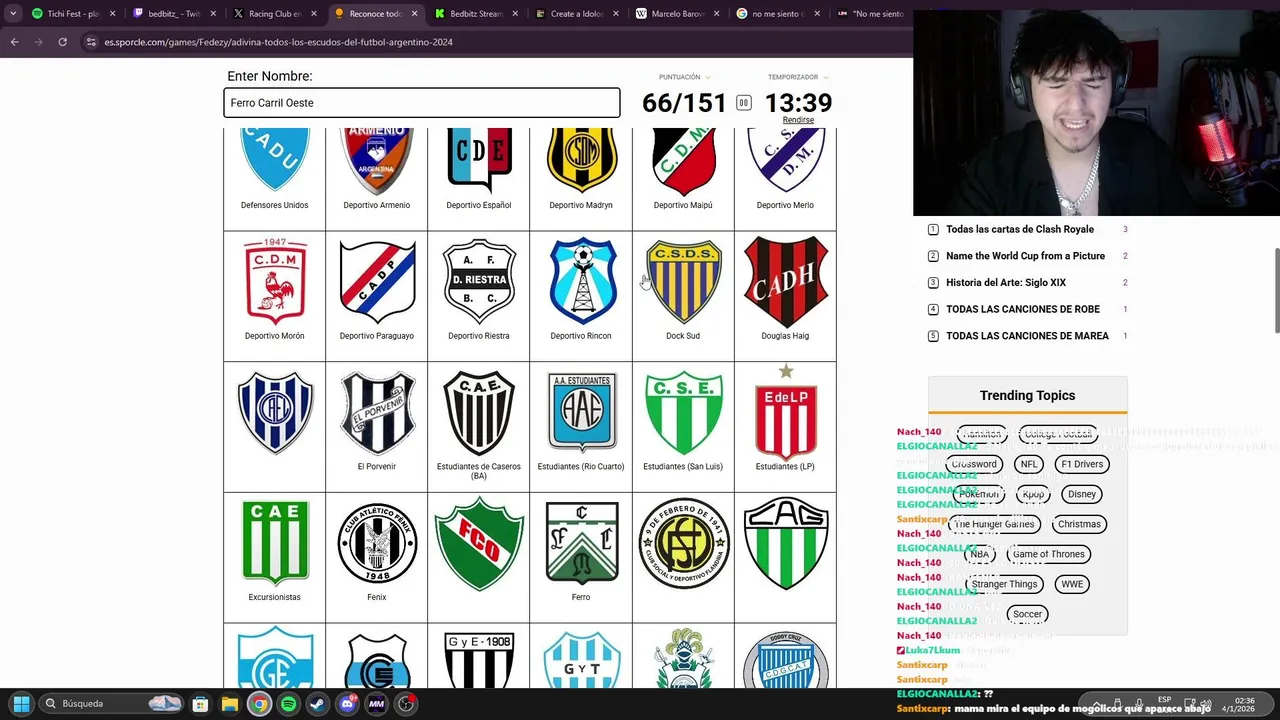Click the El Porvenir crest

(x=377, y=412)
